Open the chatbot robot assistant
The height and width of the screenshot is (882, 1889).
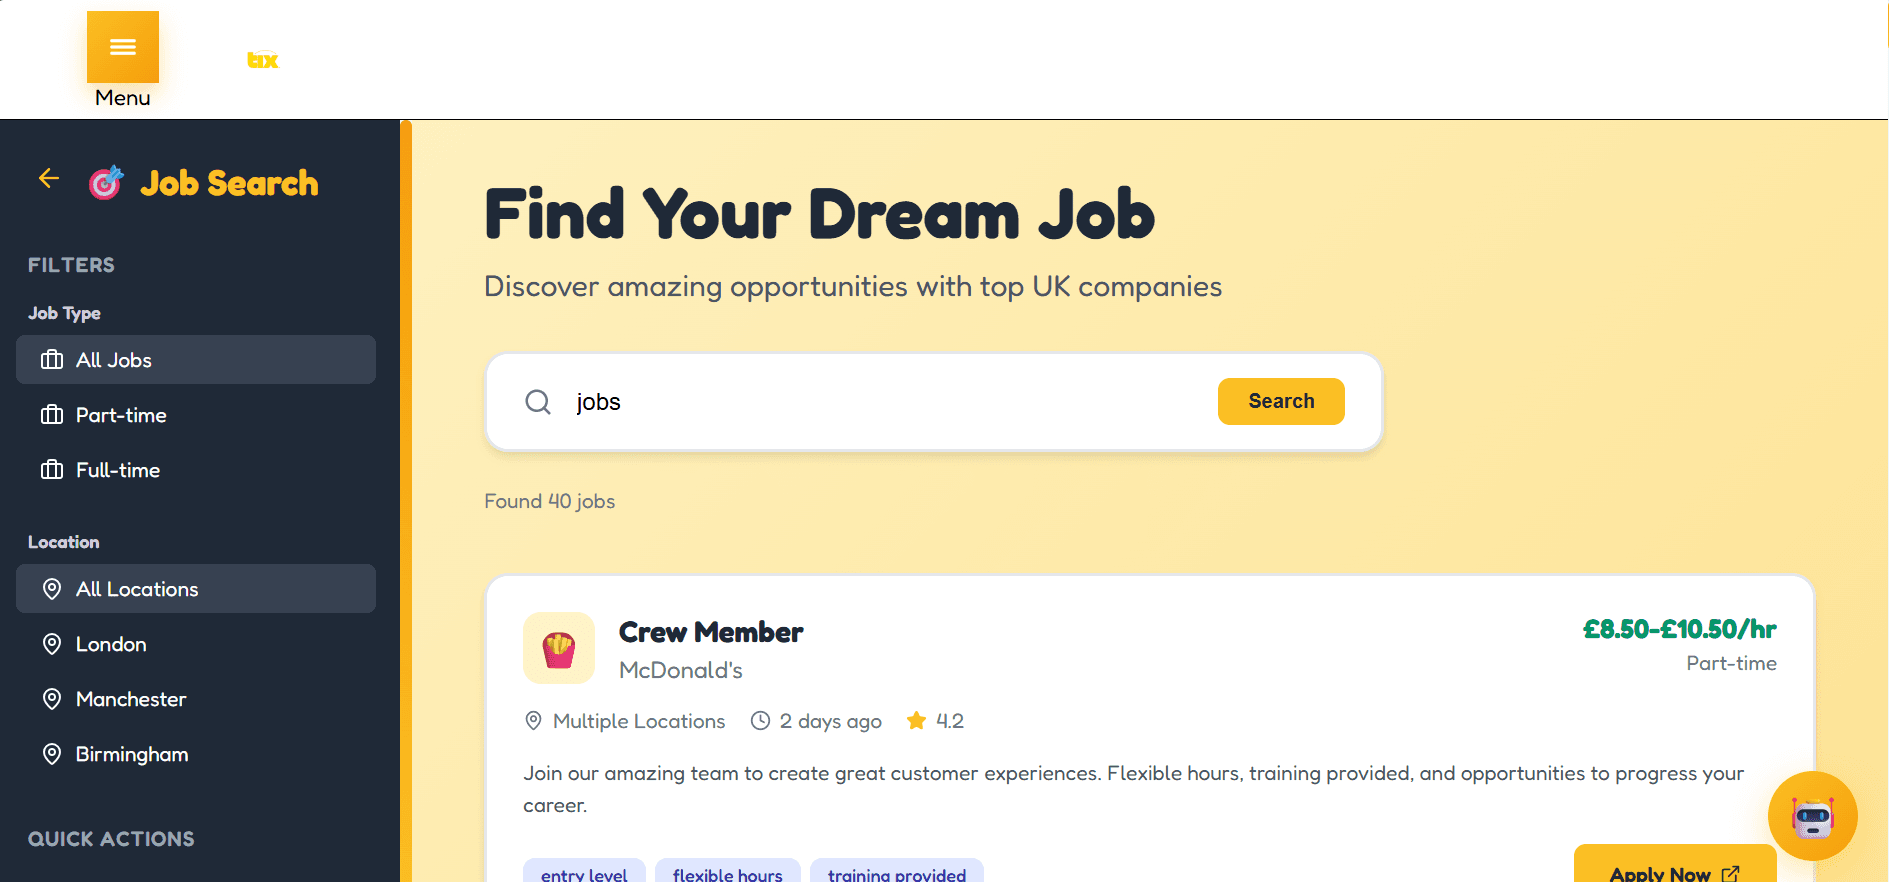click(1812, 816)
